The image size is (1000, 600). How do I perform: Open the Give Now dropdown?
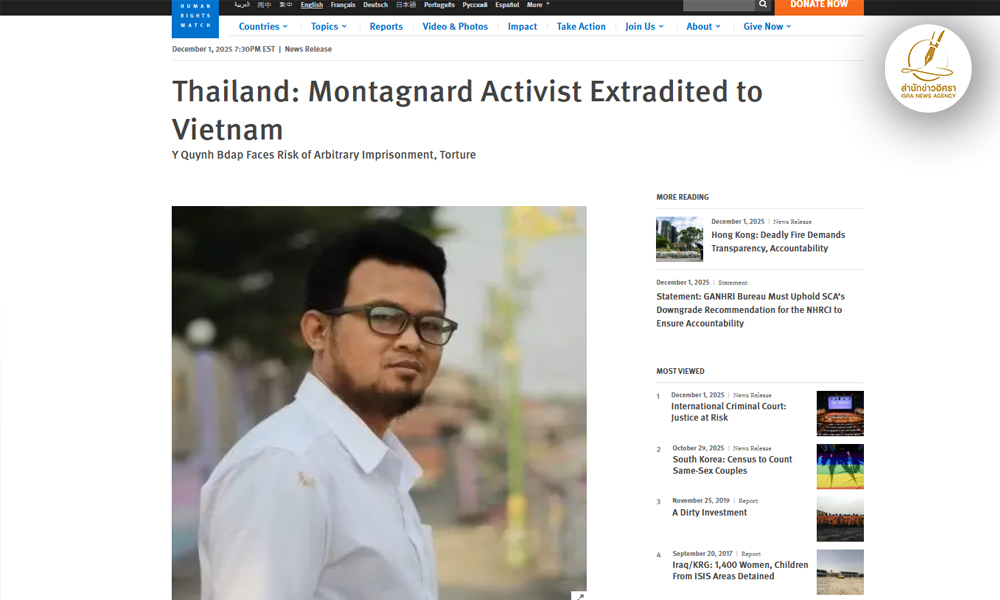click(767, 26)
